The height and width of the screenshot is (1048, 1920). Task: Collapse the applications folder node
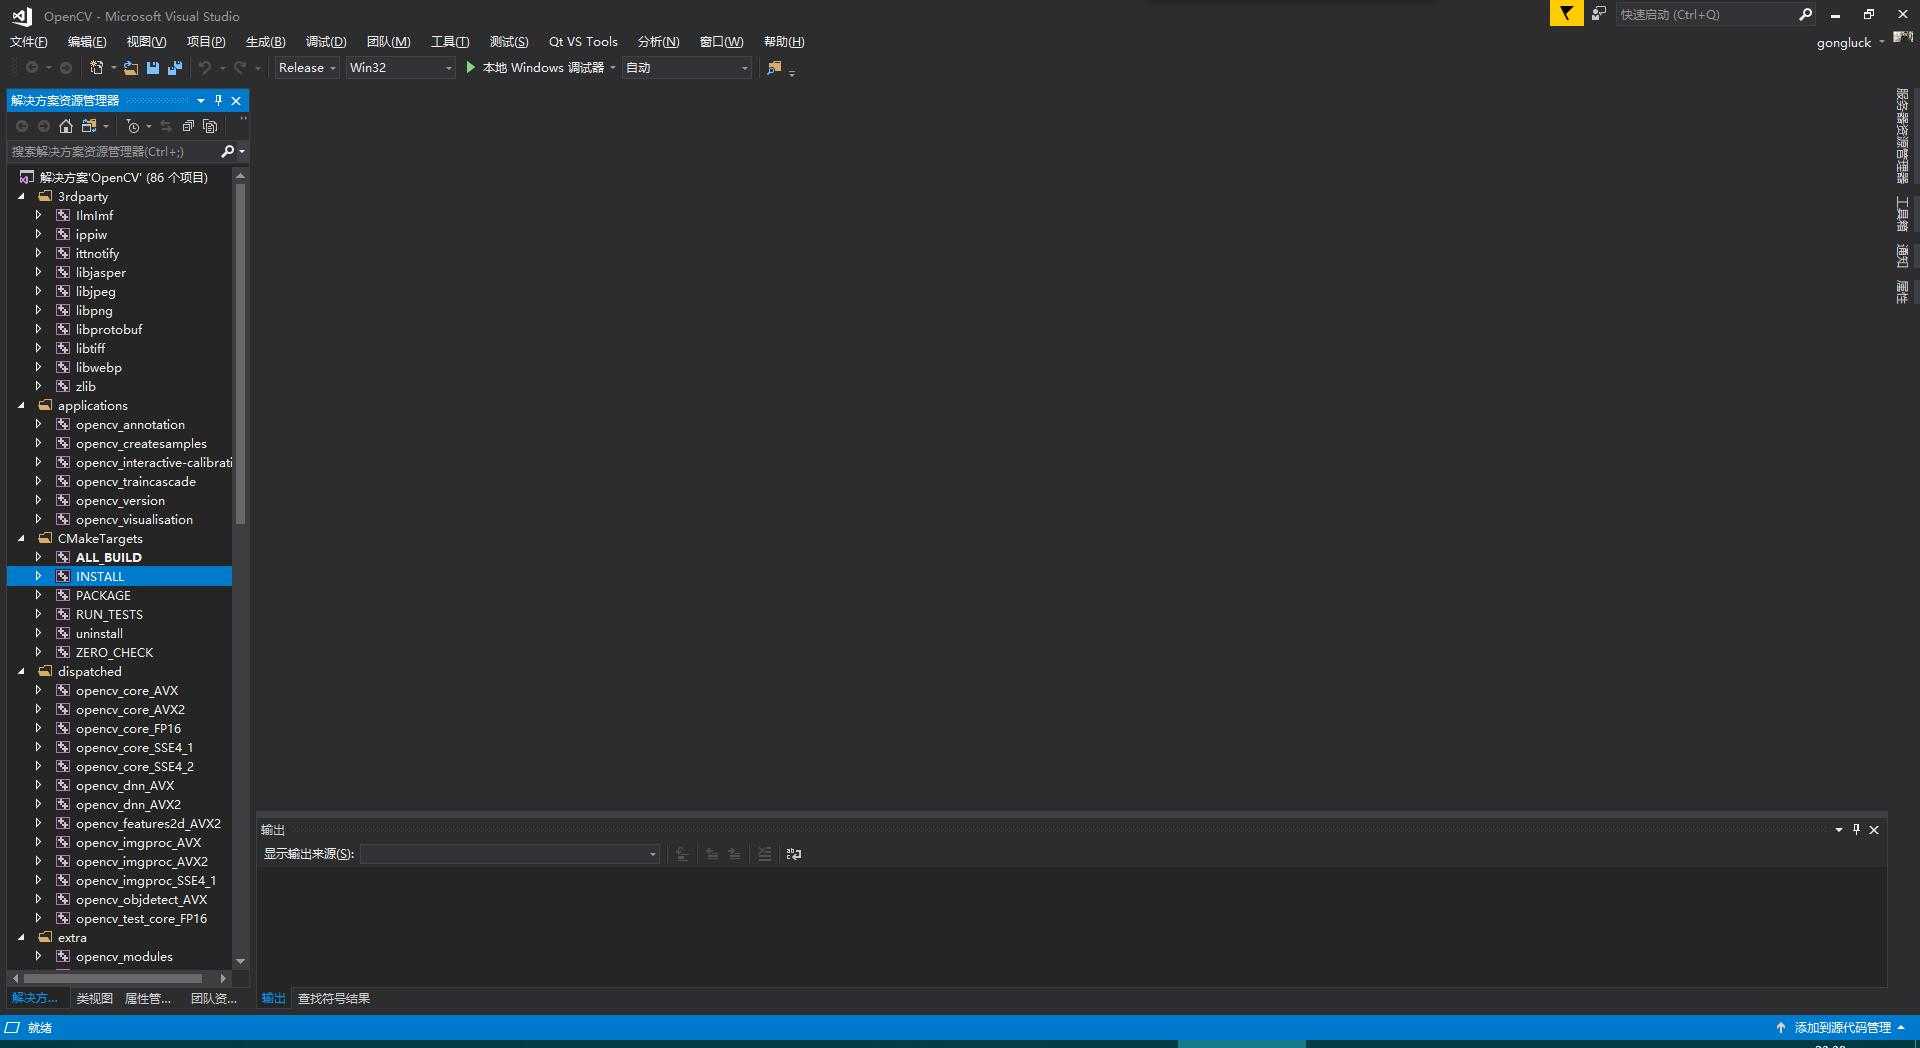point(21,406)
